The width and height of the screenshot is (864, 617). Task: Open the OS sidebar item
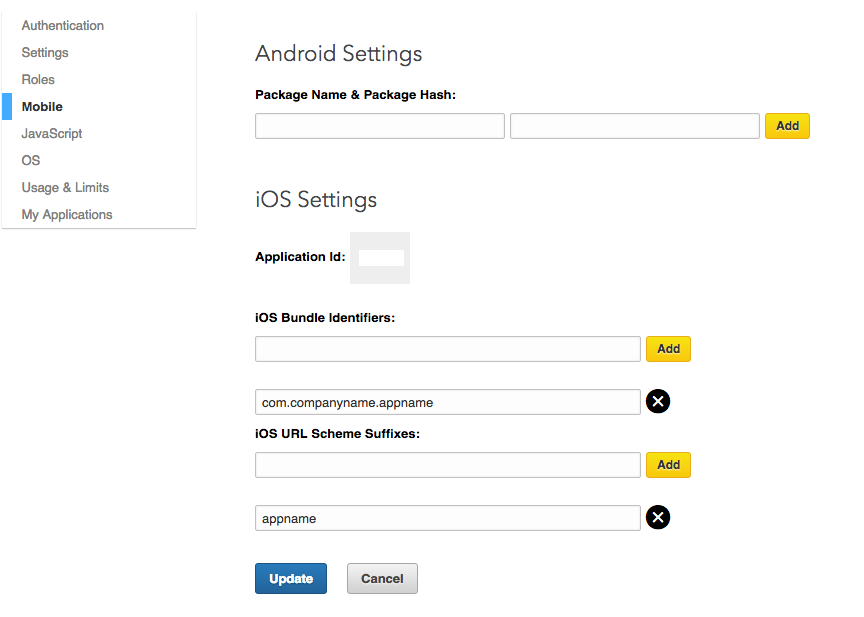31,160
